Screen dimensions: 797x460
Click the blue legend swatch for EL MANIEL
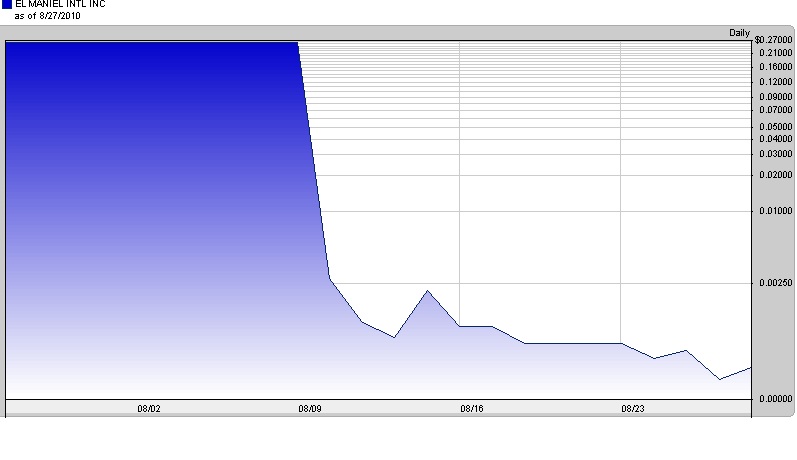click(x=7, y=5)
